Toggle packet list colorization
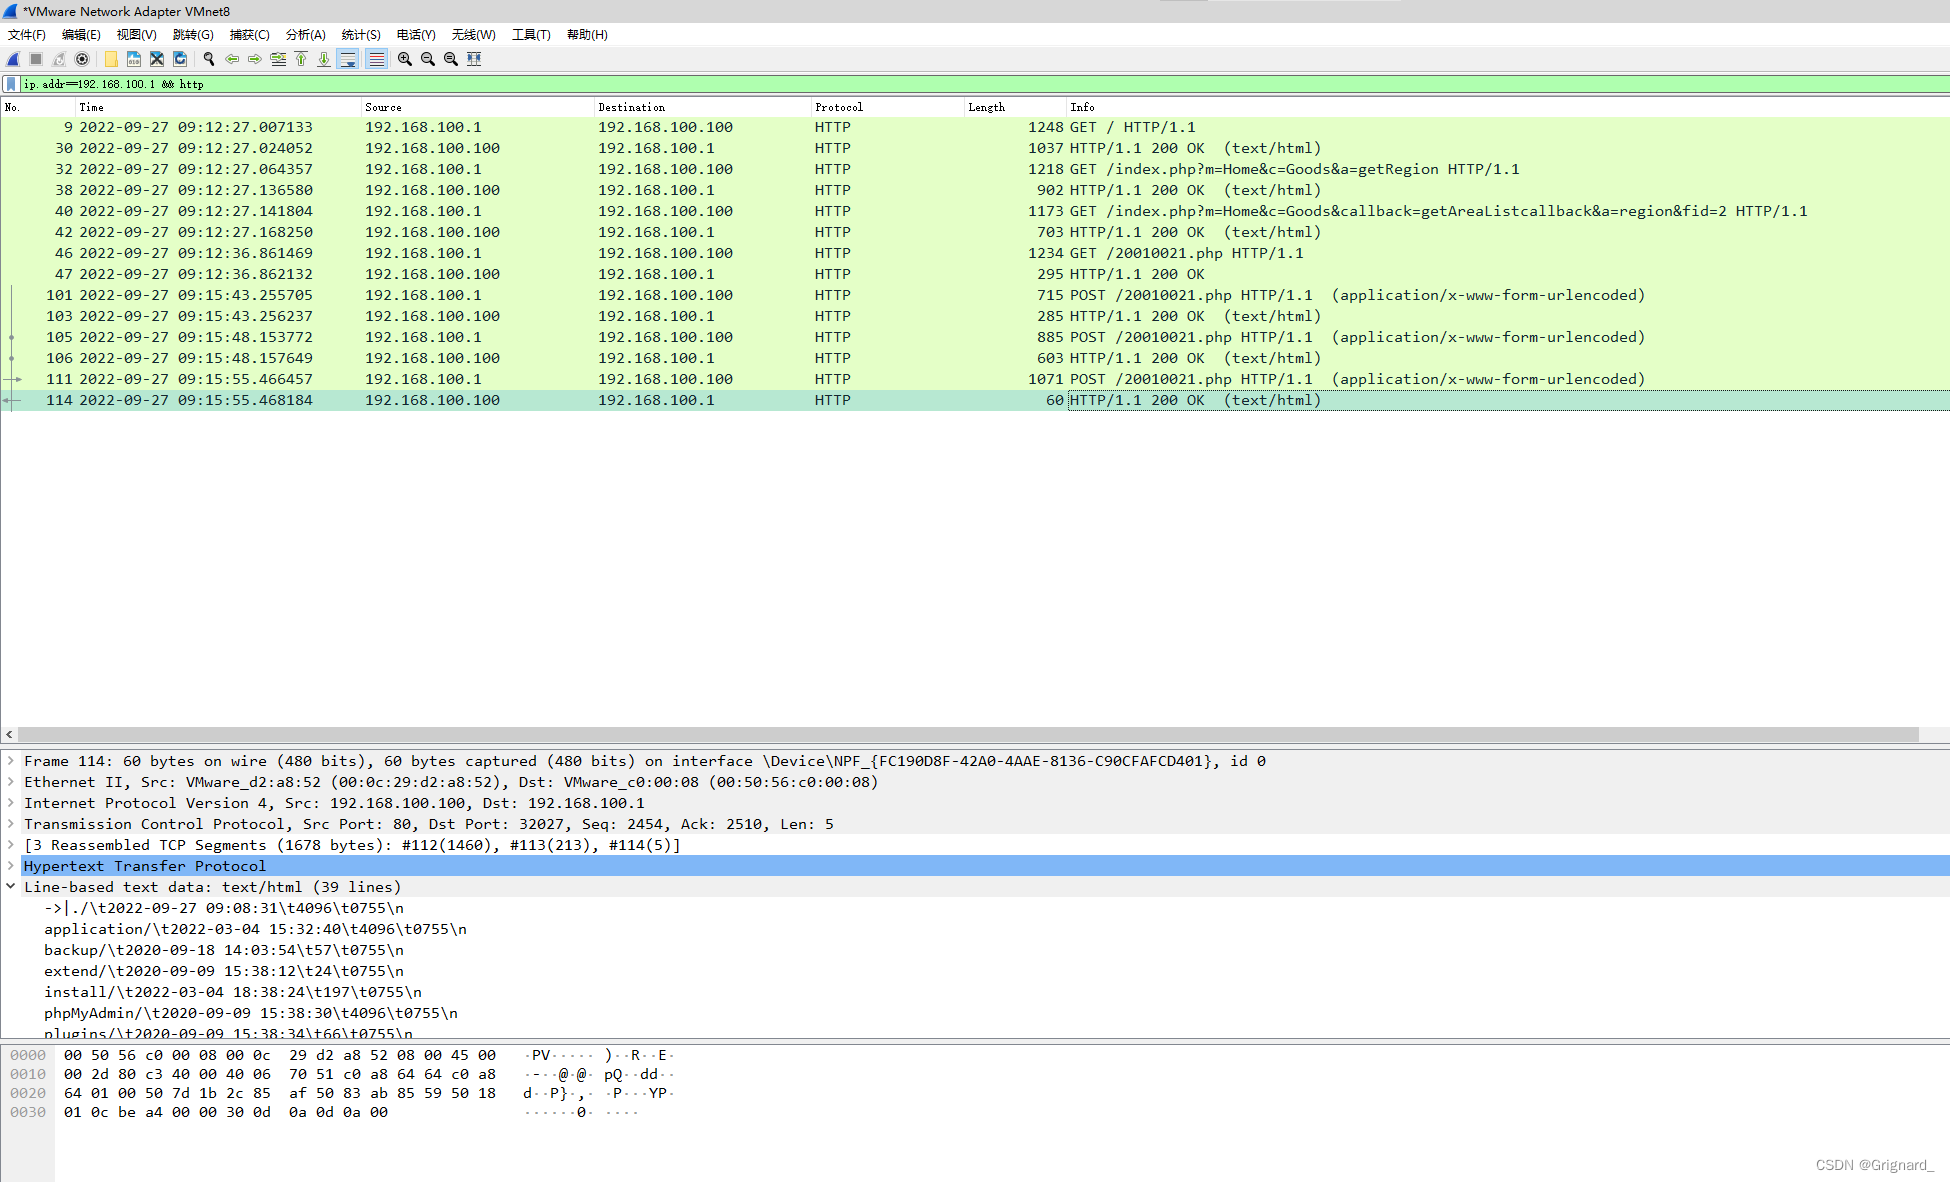Screen dimensions: 1950x1182 (x=376, y=59)
